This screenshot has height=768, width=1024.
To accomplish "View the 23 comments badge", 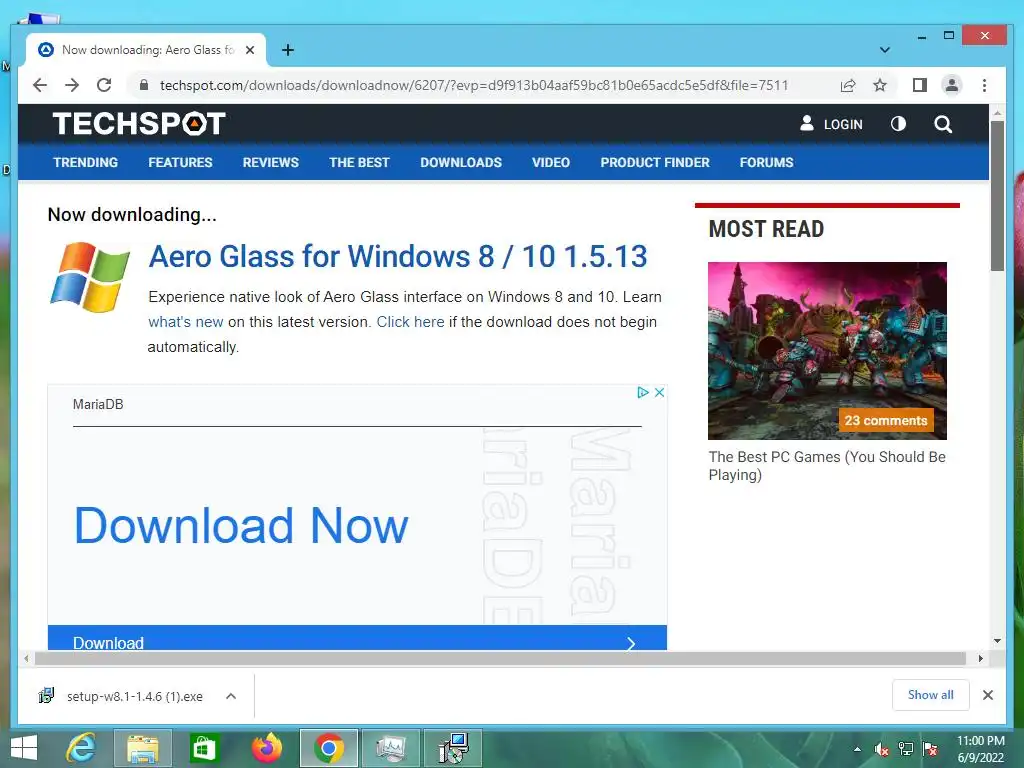I will pyautogui.click(x=886, y=421).
